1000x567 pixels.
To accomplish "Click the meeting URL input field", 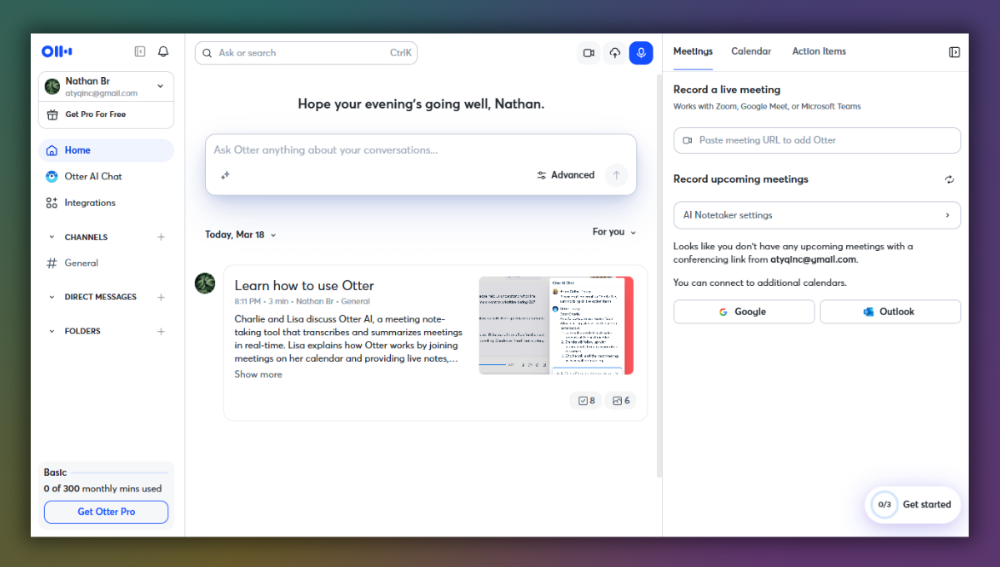I will coord(817,140).
